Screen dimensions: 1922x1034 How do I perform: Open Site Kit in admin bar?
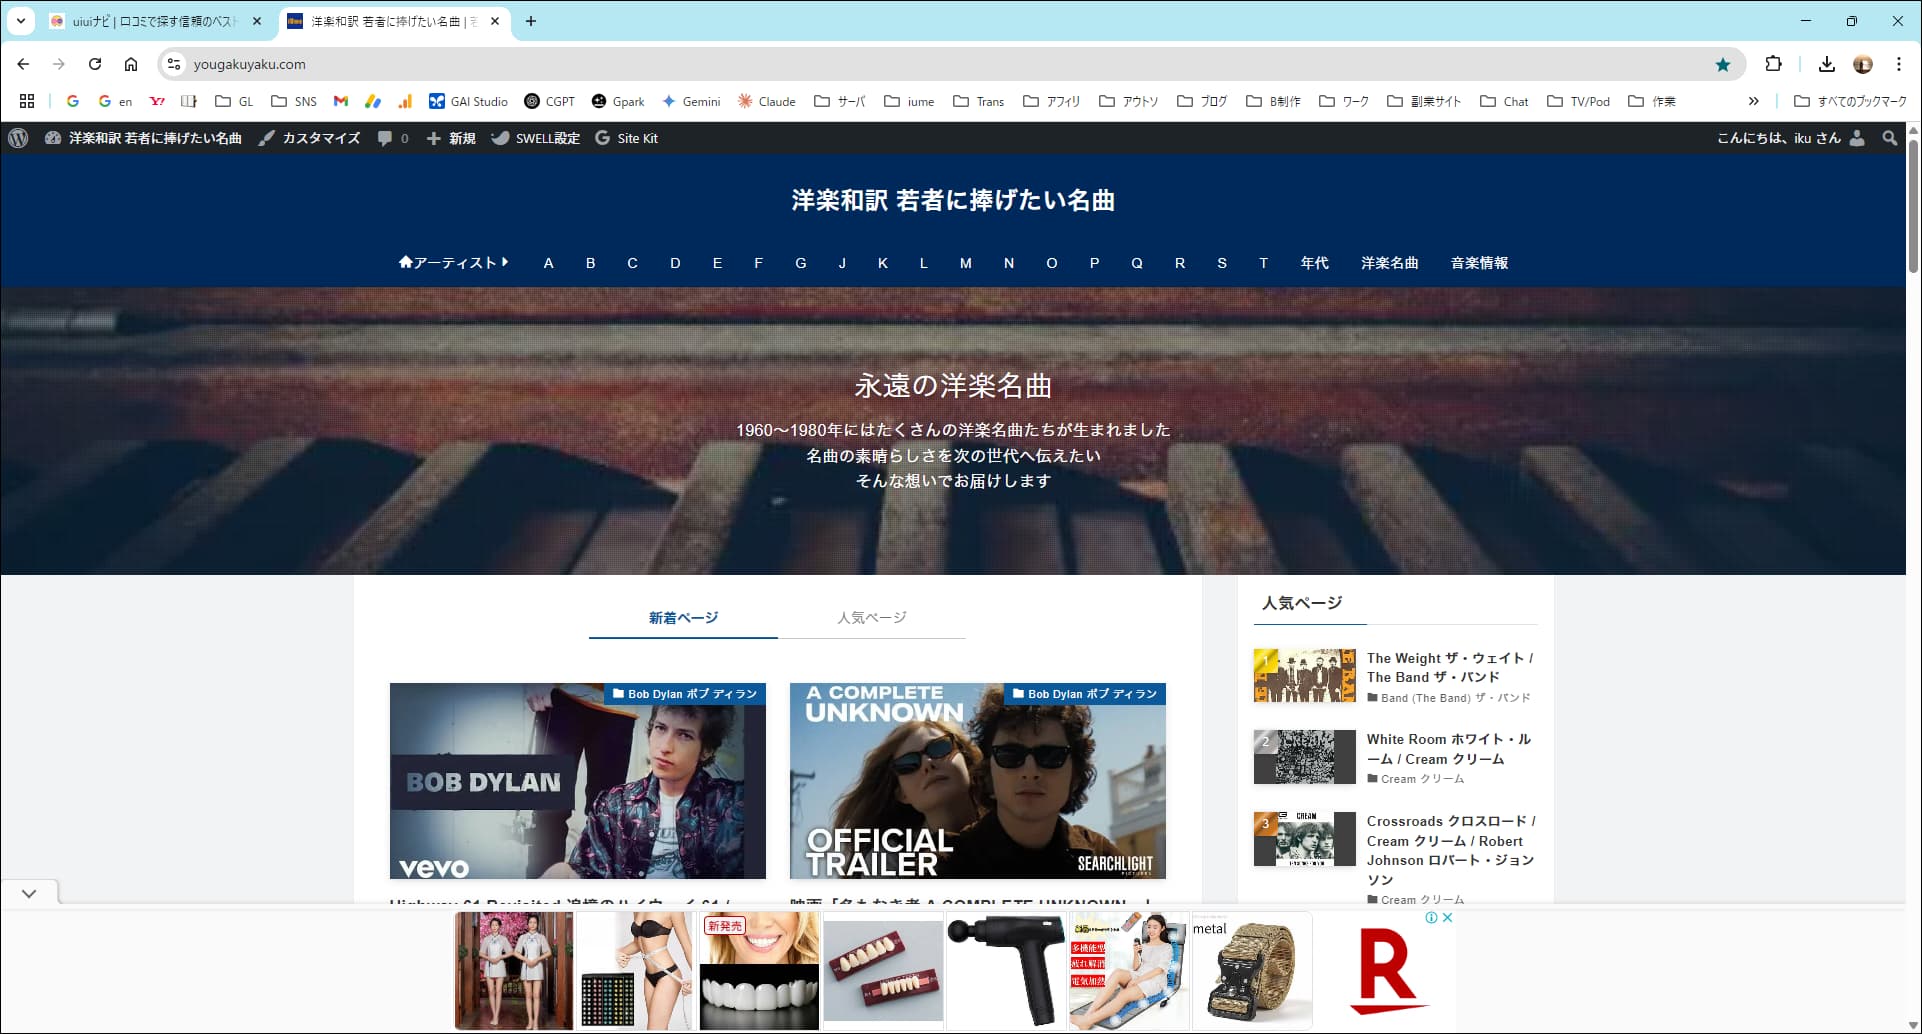627,138
